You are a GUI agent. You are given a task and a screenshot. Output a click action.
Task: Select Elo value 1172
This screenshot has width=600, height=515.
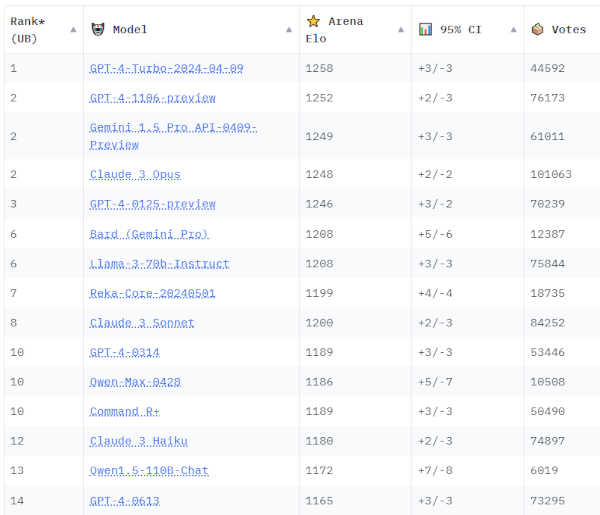[x=319, y=471]
